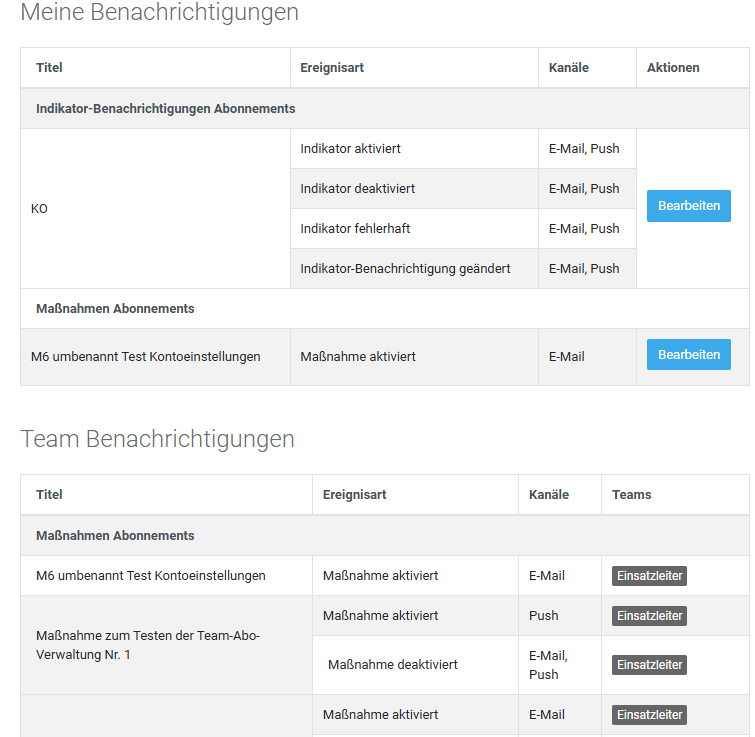The width and height of the screenshot is (755, 737).
Task: Click Bearbeiten button for KO subscription
Action: [x=688, y=206]
